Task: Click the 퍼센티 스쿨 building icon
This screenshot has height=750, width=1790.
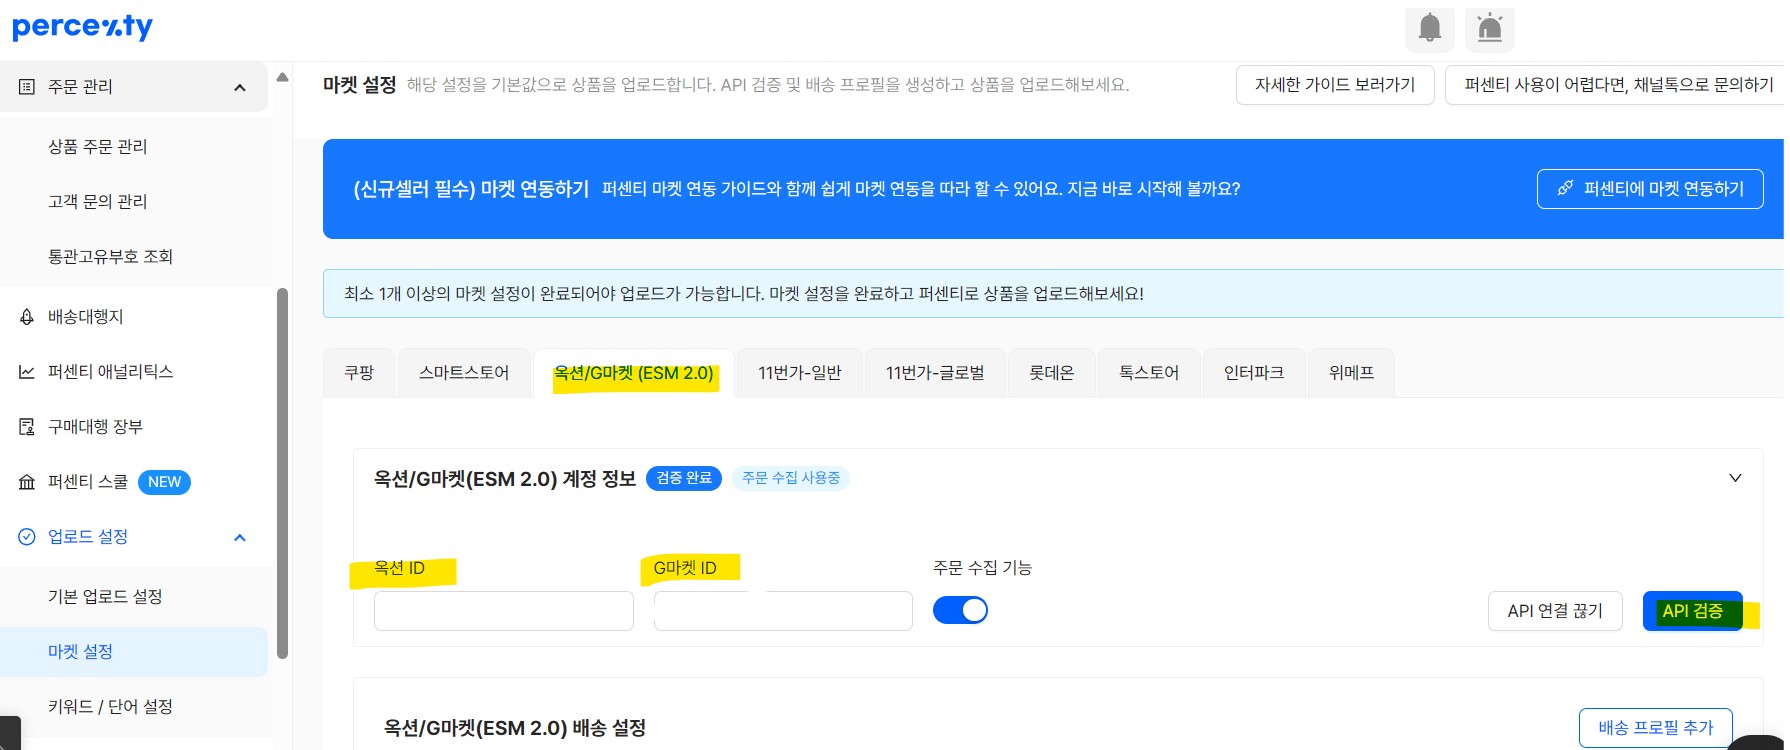Action: click(27, 482)
